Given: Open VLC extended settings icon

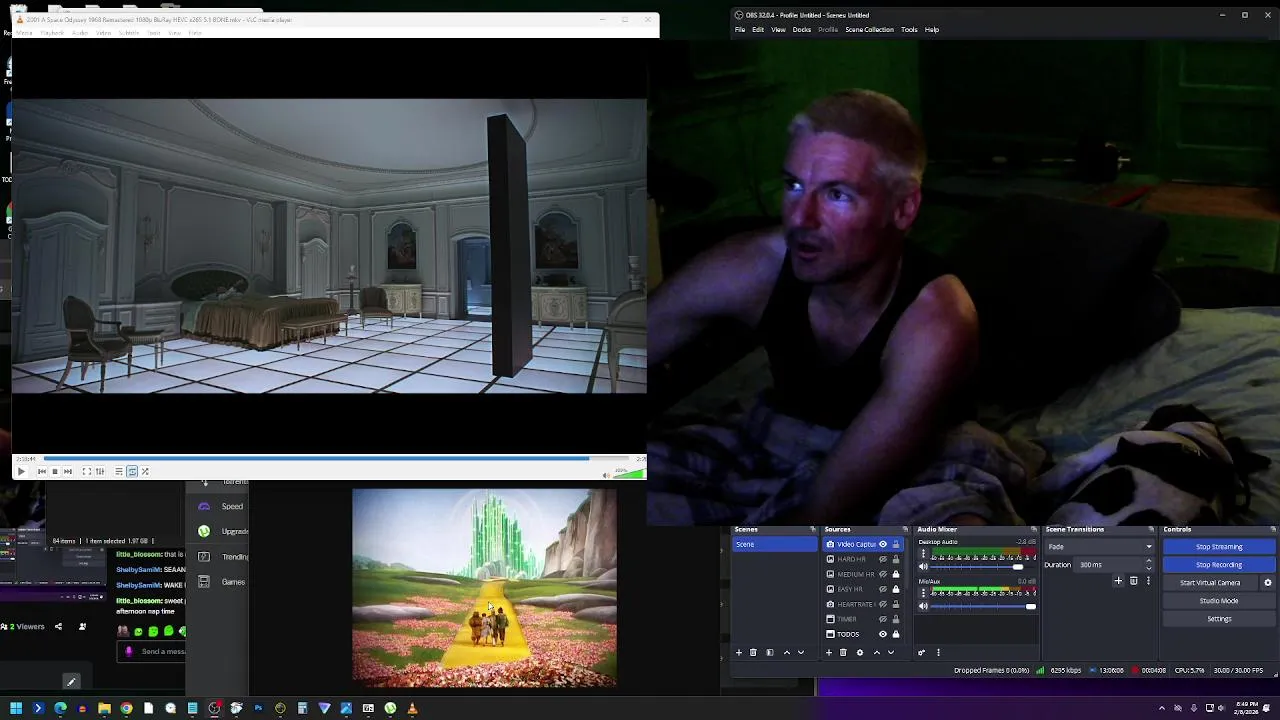Looking at the screenshot, I should coord(100,471).
